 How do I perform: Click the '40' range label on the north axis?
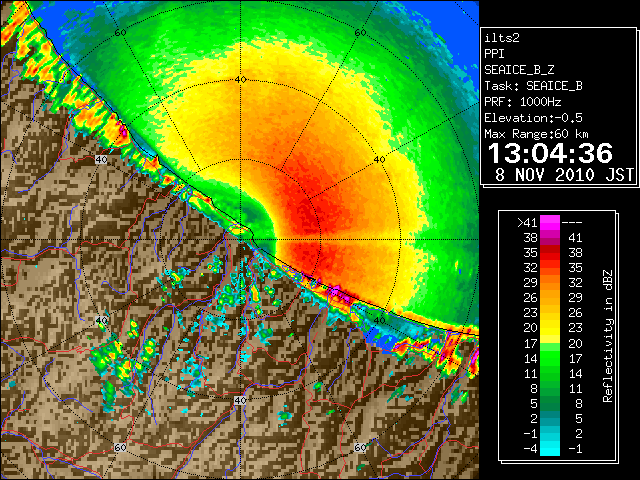point(240,79)
